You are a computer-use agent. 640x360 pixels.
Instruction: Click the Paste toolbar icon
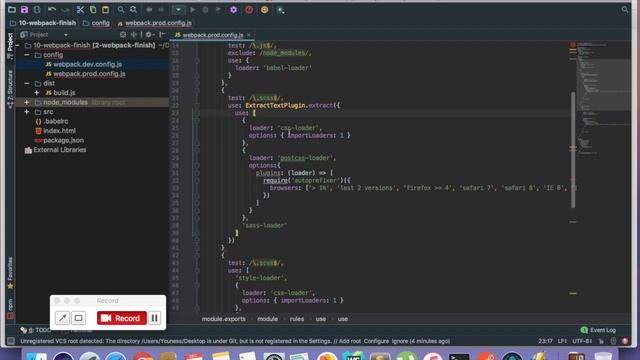106,10
